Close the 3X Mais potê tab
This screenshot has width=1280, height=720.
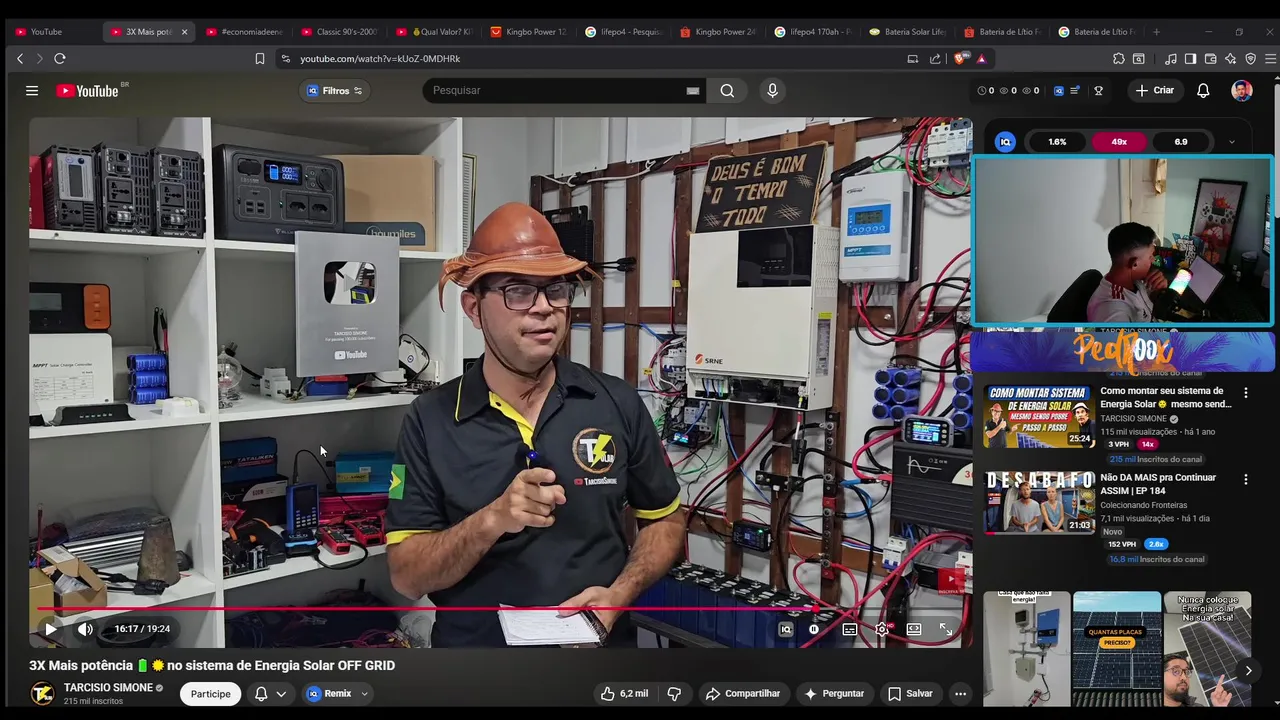(x=184, y=32)
